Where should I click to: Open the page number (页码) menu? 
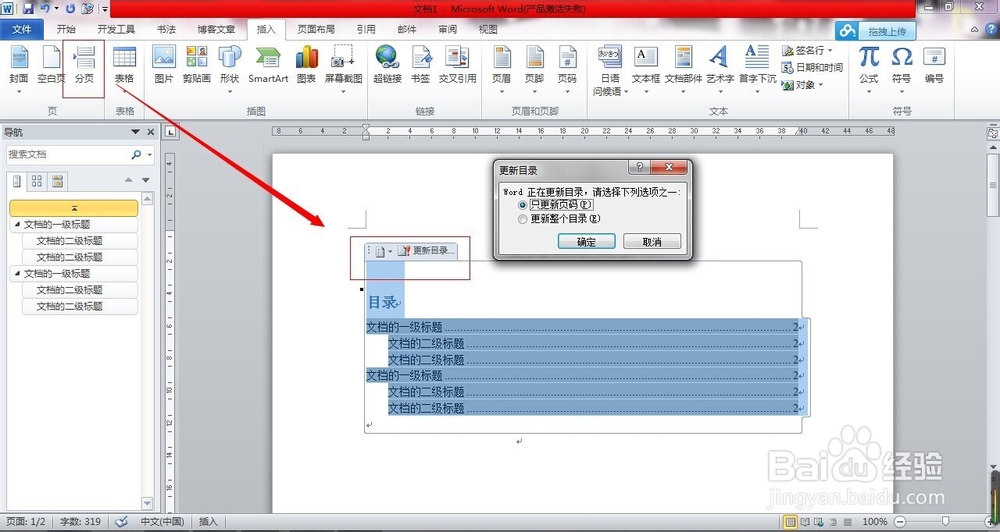point(567,68)
